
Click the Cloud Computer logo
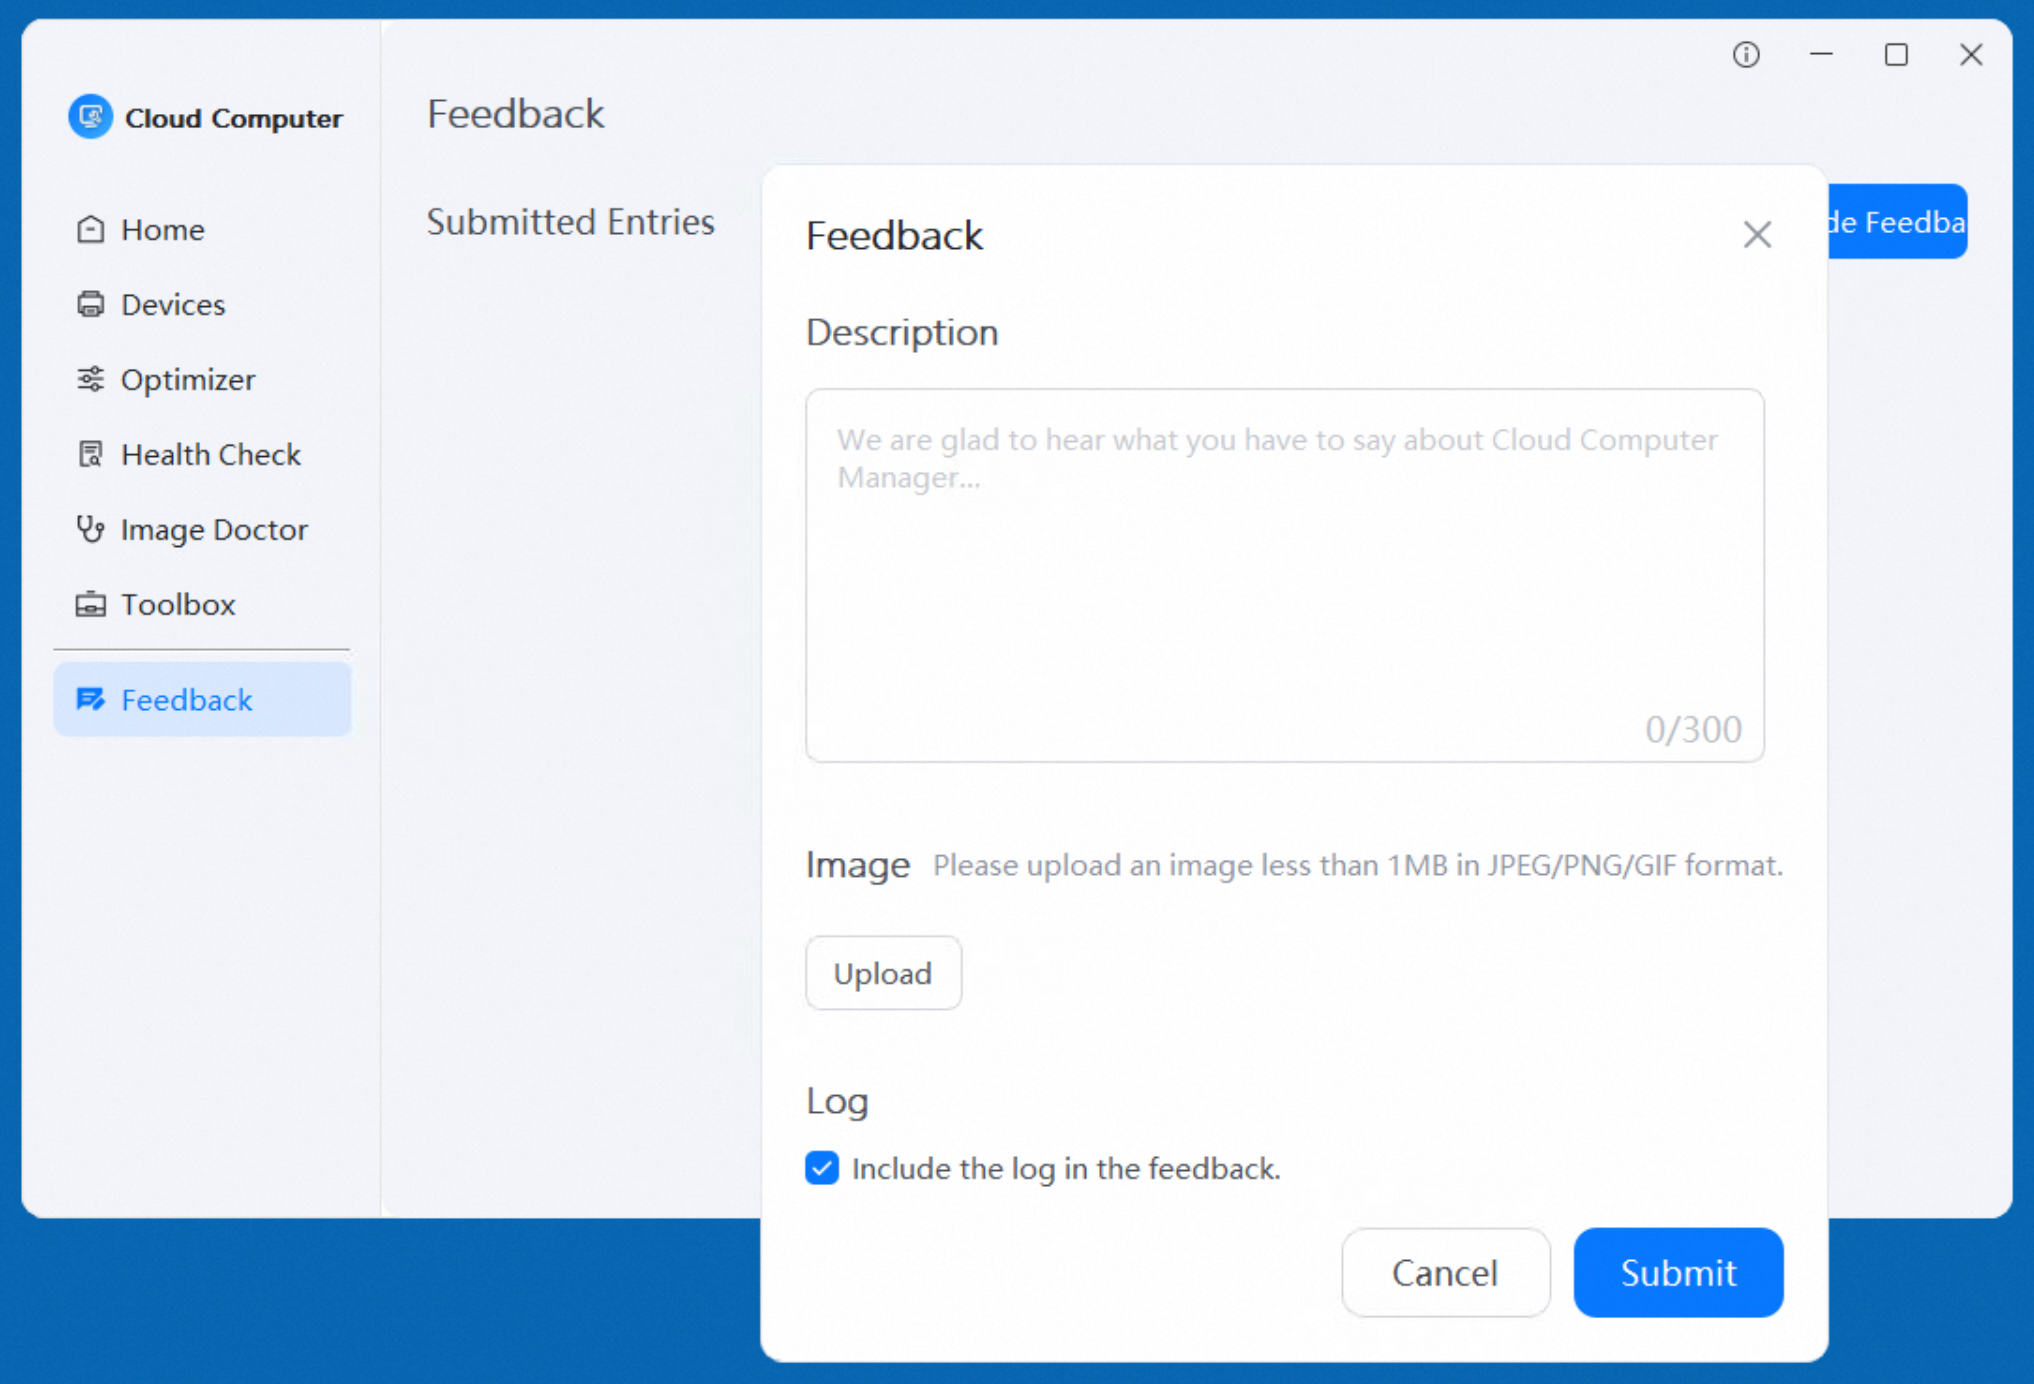tap(90, 116)
